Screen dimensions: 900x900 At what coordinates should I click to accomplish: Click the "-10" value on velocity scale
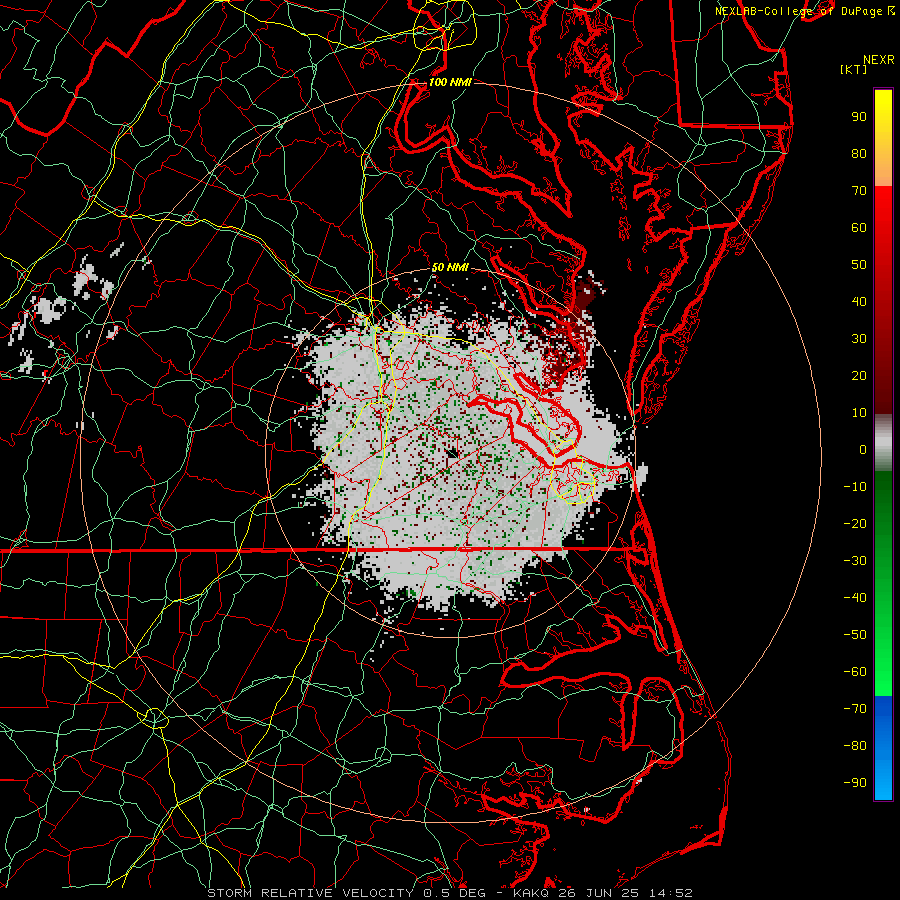855,487
